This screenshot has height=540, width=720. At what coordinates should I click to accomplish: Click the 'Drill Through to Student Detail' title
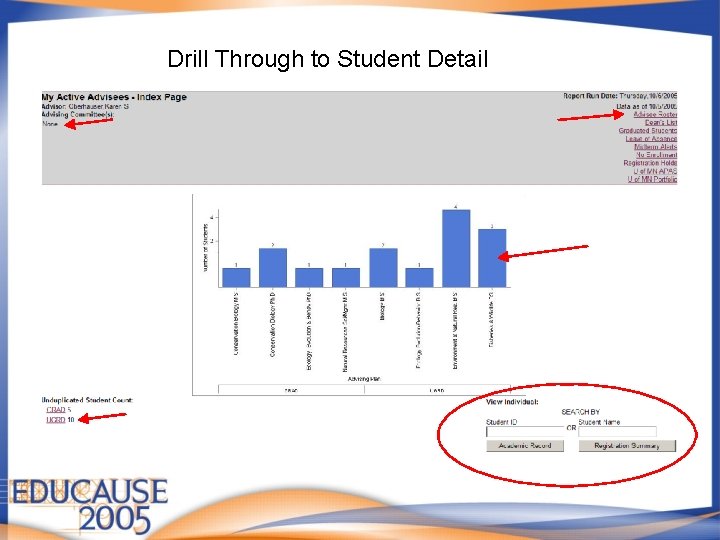coord(327,59)
